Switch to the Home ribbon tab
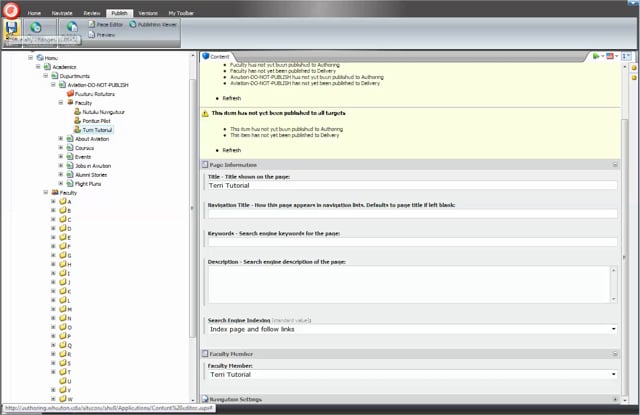 coord(34,13)
